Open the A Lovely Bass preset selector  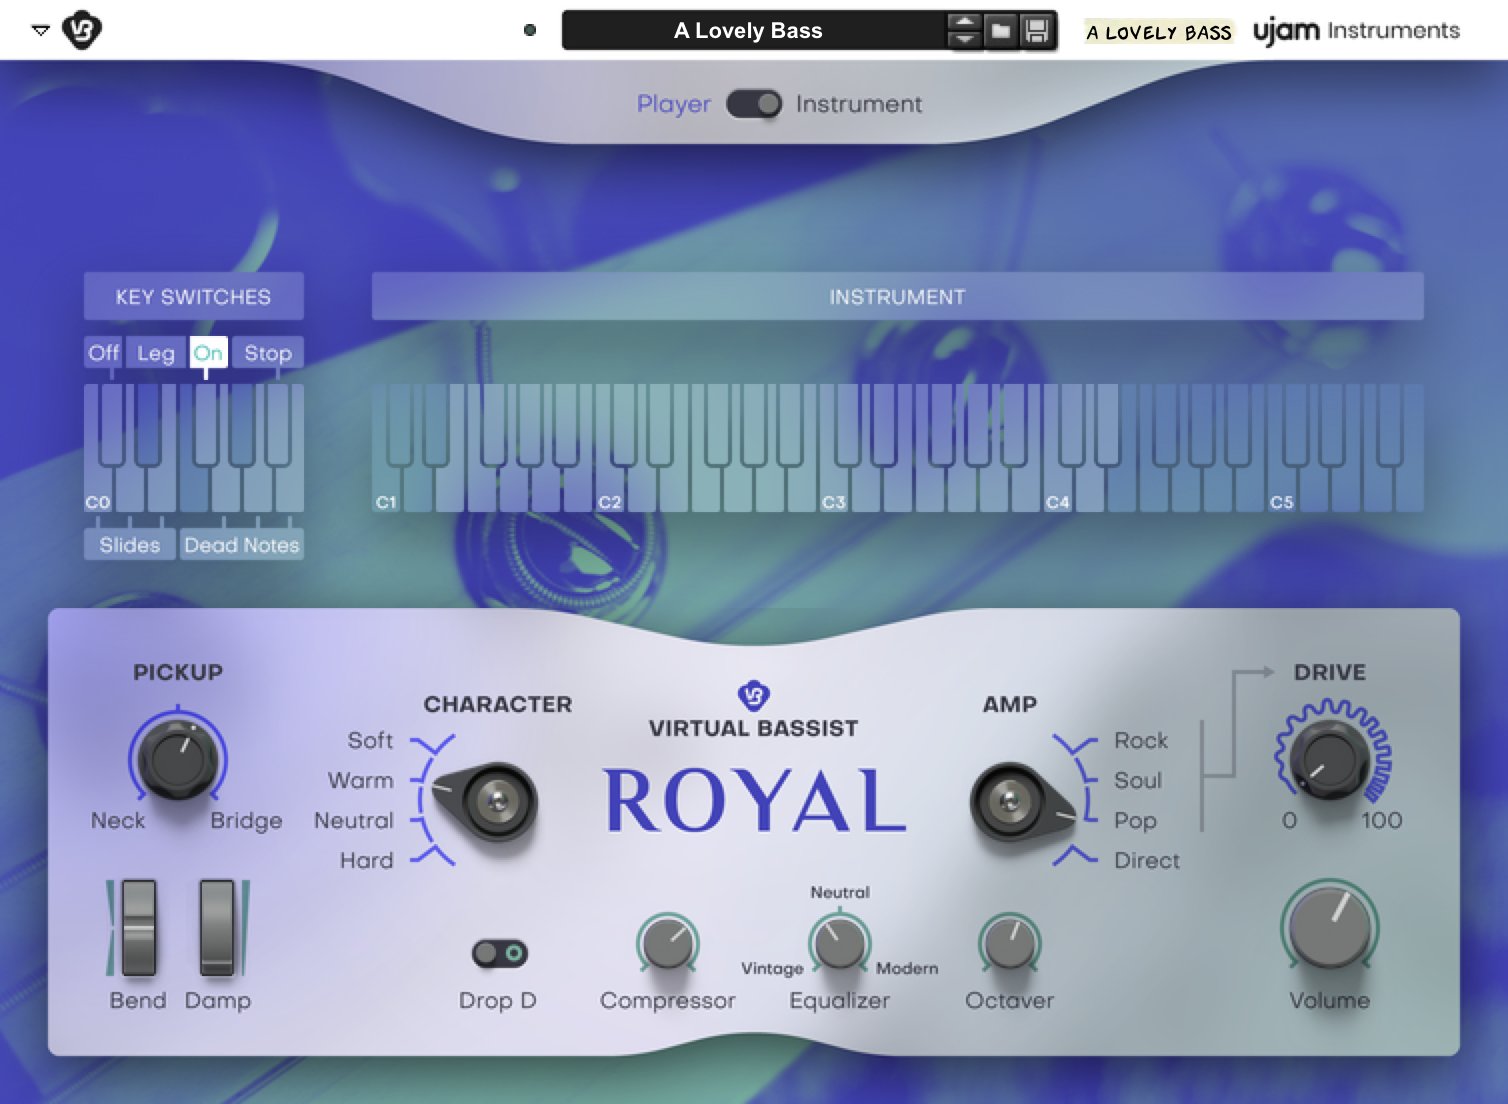tap(749, 30)
